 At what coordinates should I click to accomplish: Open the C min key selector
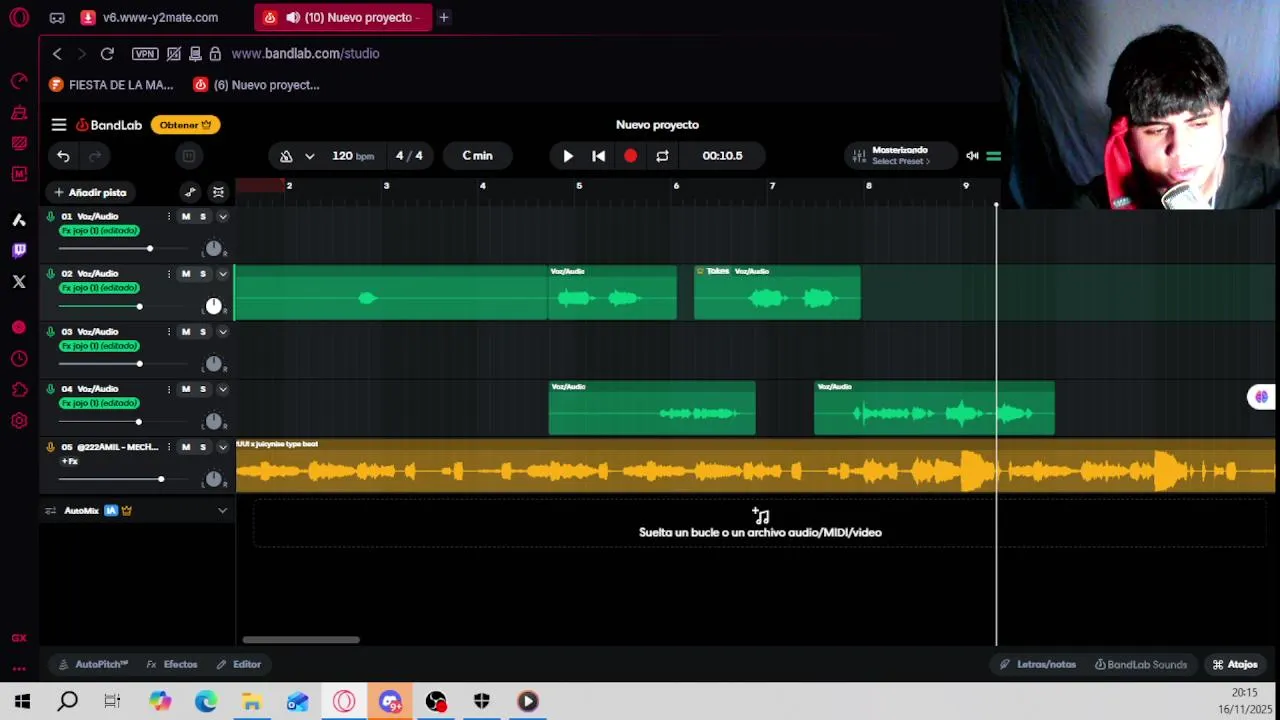477,156
